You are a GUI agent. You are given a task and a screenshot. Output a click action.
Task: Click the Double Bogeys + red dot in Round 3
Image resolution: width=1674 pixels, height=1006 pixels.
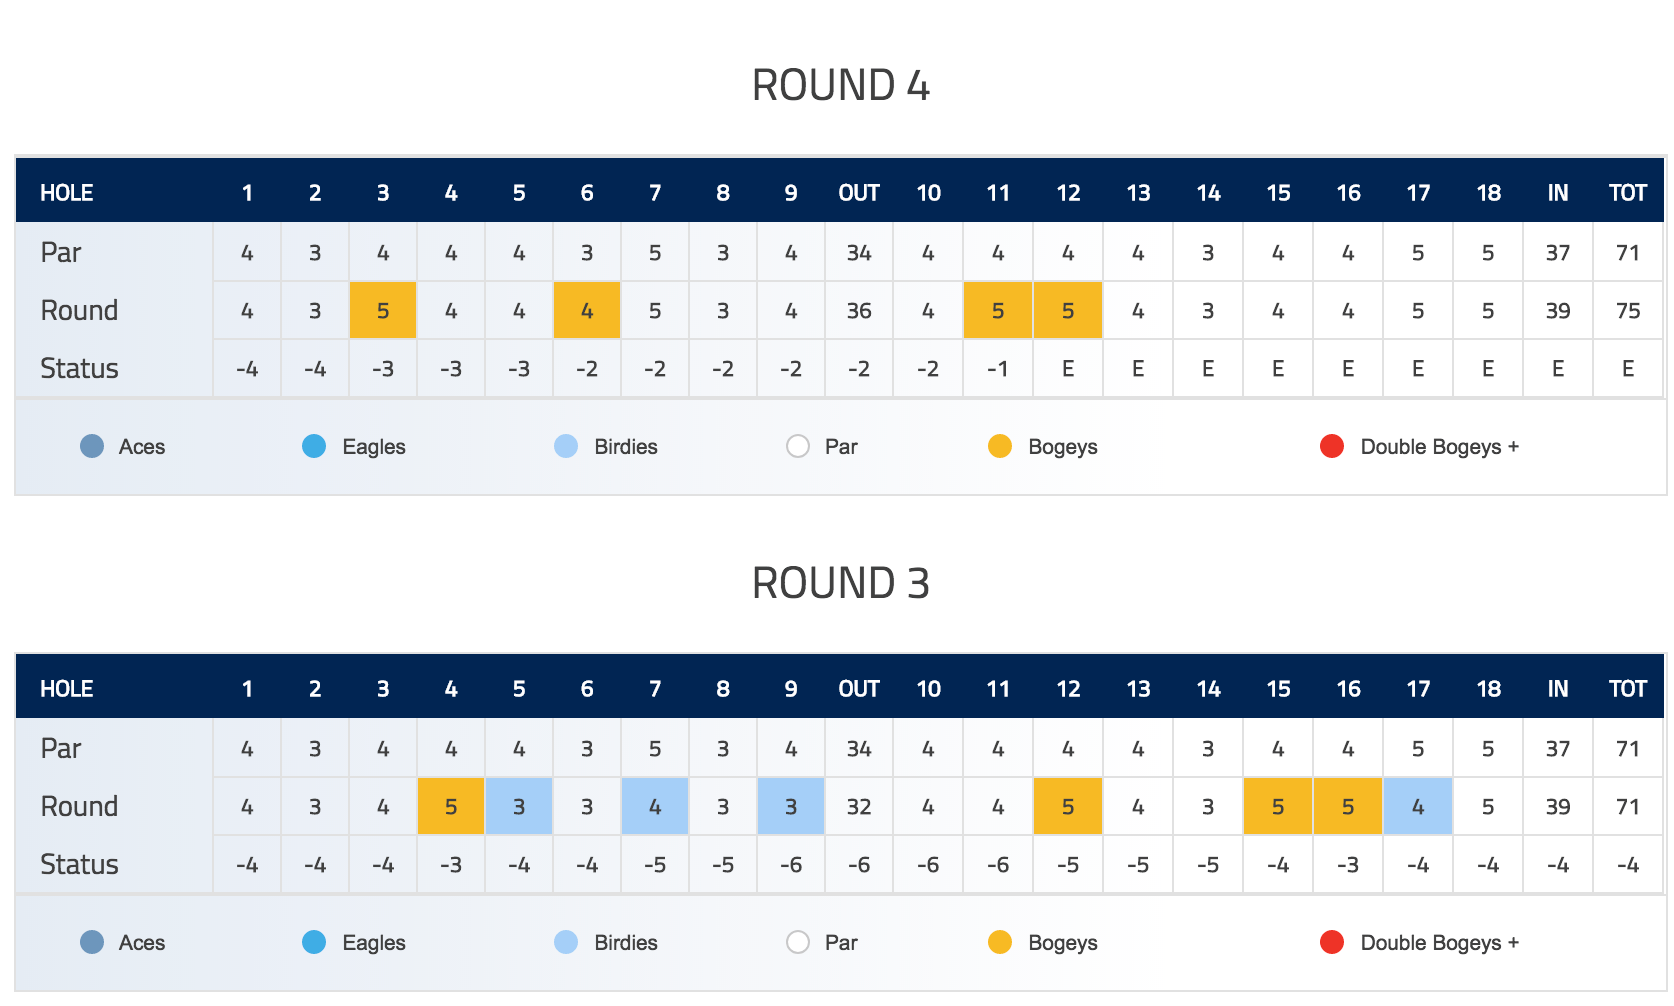(1332, 942)
